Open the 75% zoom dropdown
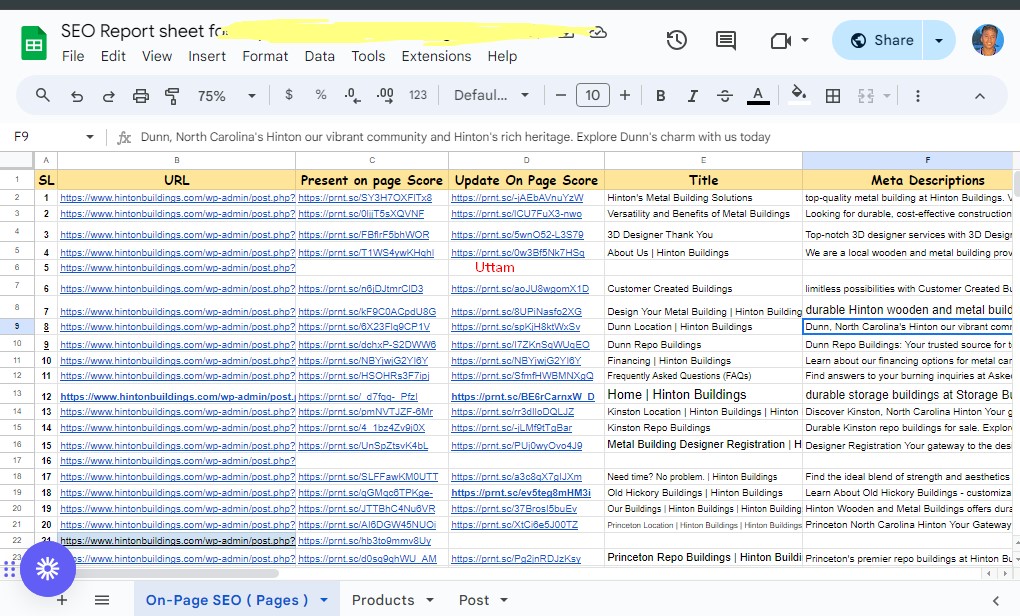Screen dimensions: 1020x616 226,96
